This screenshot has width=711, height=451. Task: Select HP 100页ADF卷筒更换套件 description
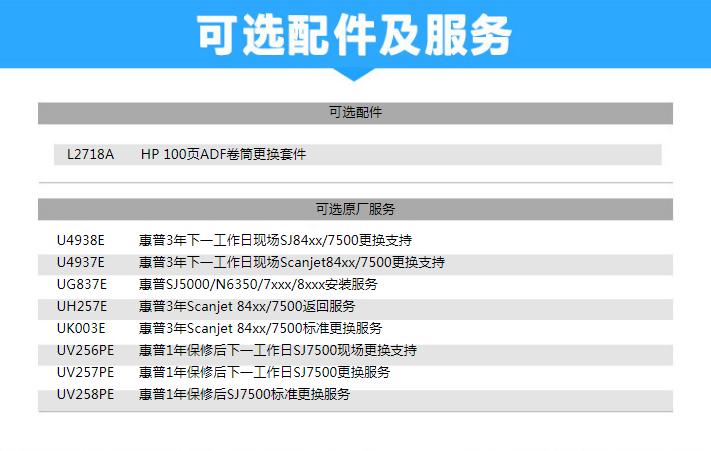pos(223,155)
